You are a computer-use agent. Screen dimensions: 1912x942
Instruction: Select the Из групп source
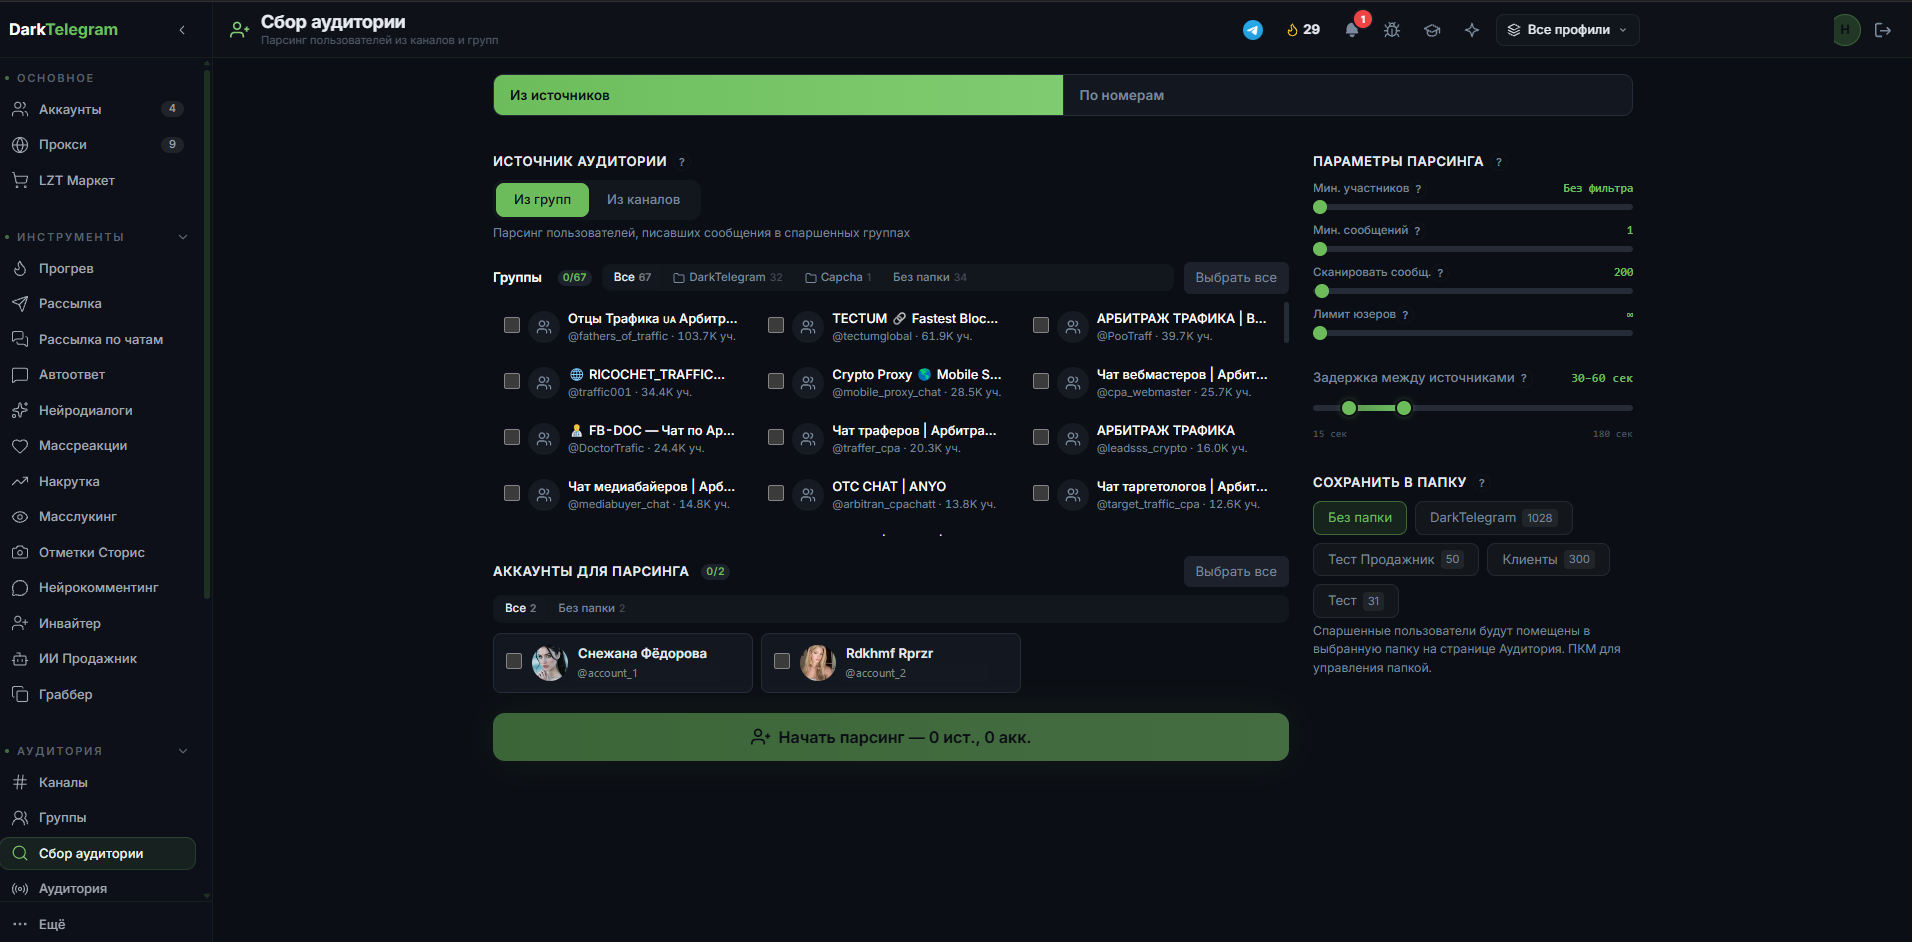point(542,200)
